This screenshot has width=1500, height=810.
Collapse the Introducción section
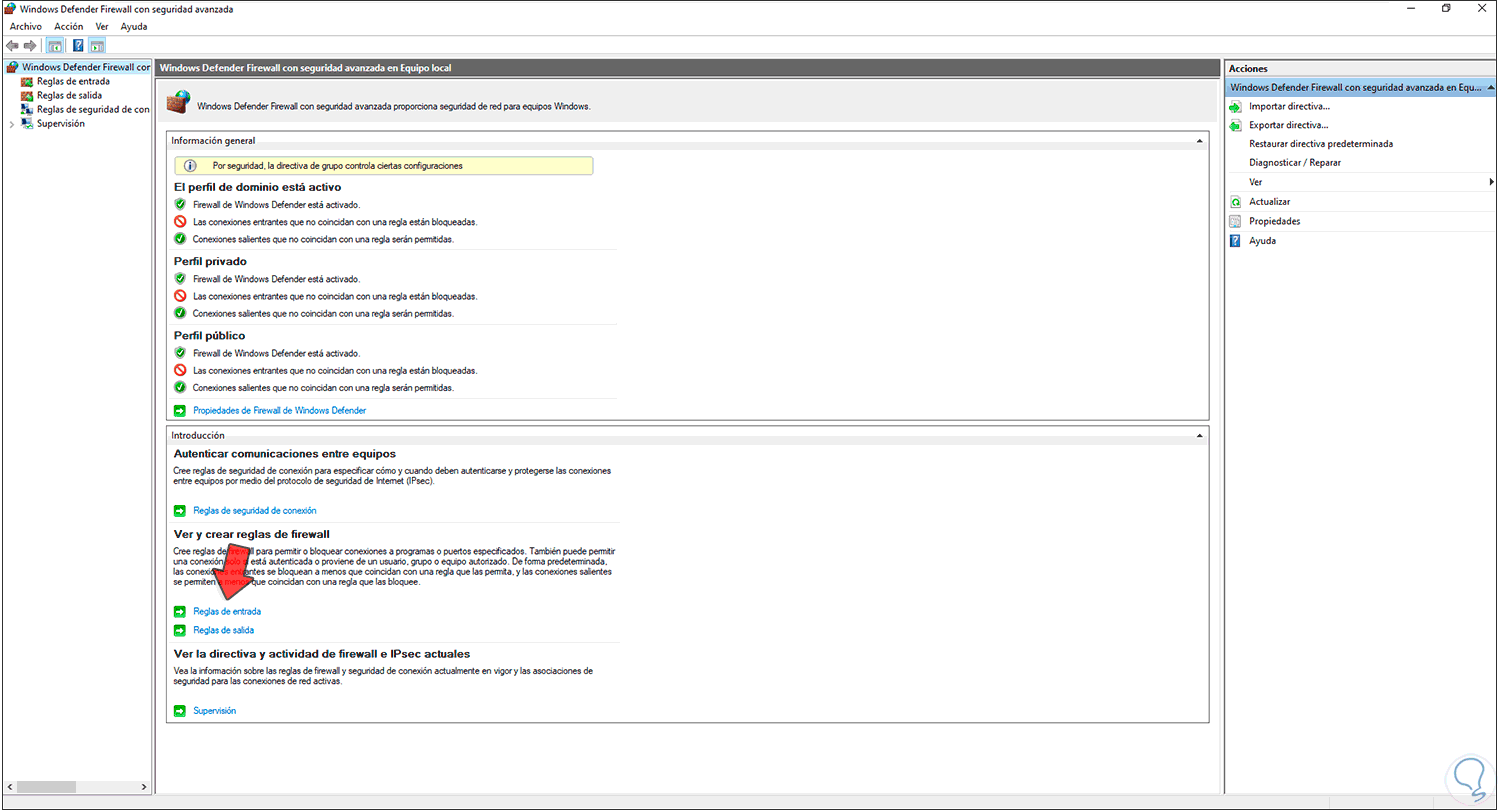(1199, 436)
